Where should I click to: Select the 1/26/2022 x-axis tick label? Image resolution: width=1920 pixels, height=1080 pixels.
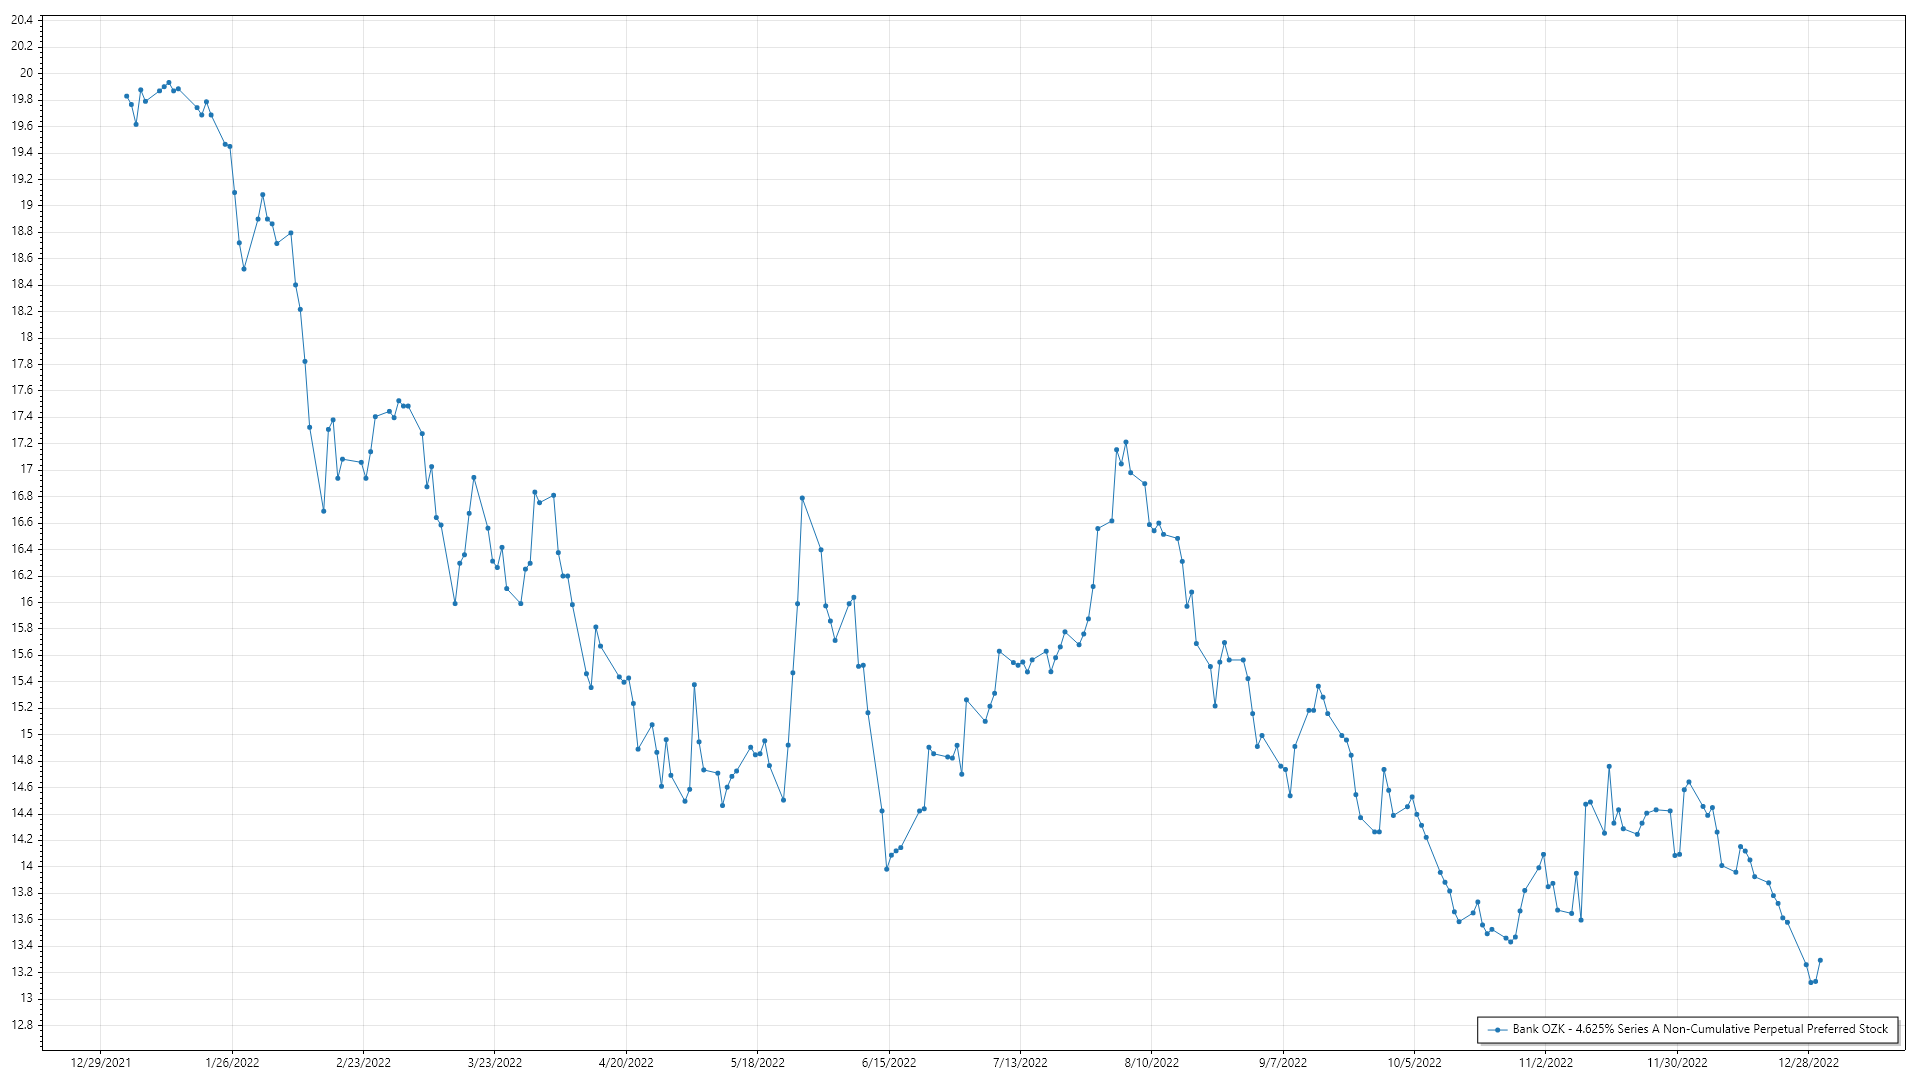click(232, 1063)
